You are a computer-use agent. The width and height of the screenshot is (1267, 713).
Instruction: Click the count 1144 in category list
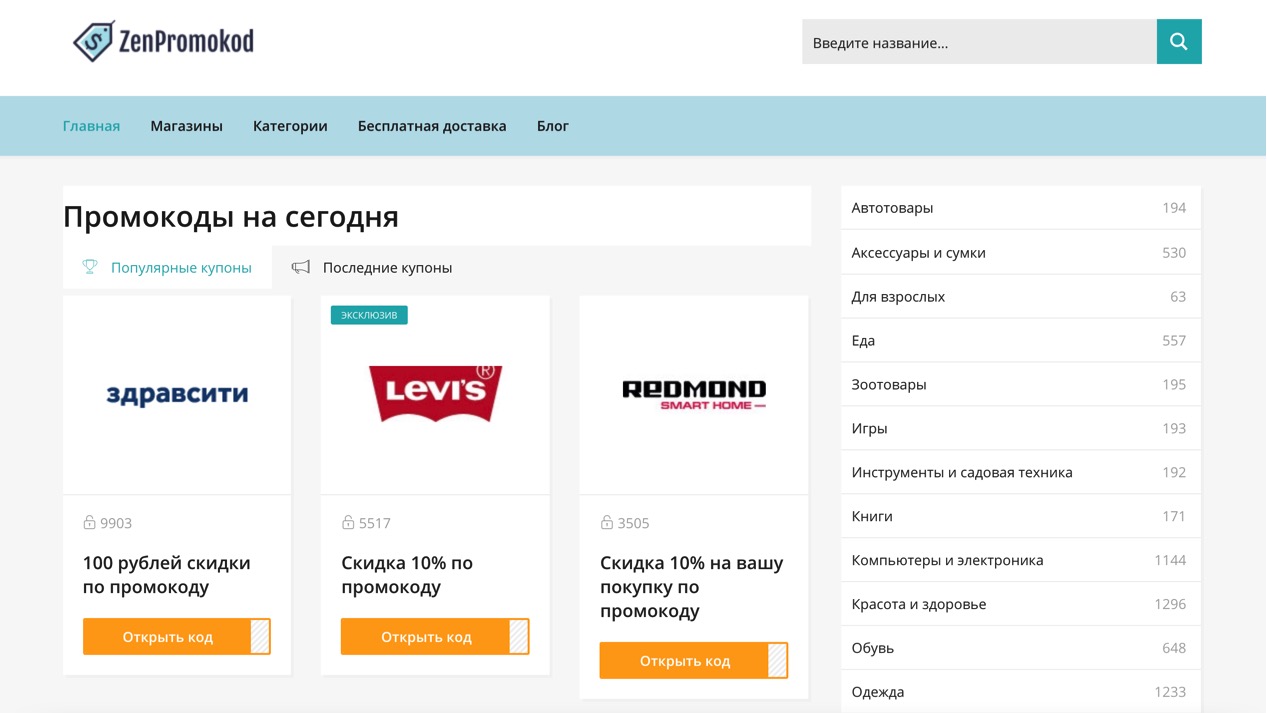click(x=1170, y=560)
